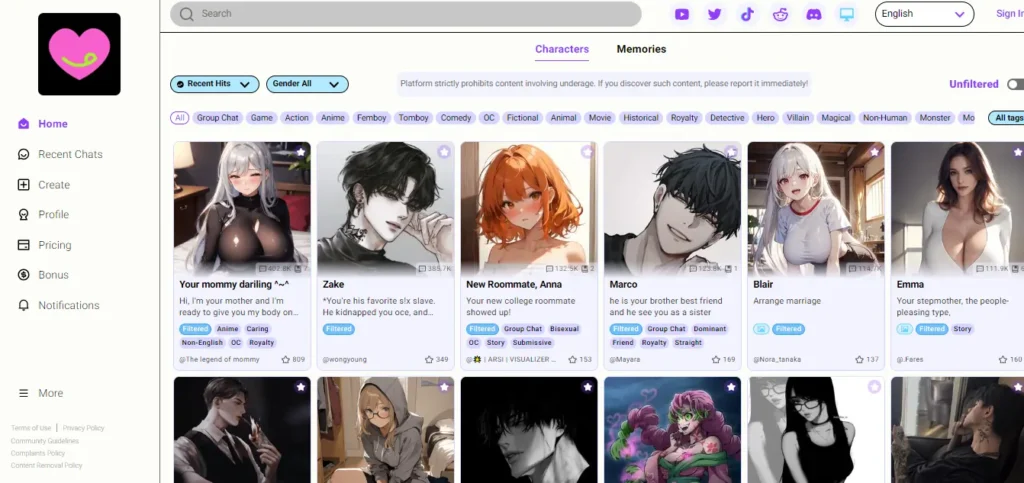Click the All tags button
The width and height of the screenshot is (1024, 483).
click(x=1008, y=118)
